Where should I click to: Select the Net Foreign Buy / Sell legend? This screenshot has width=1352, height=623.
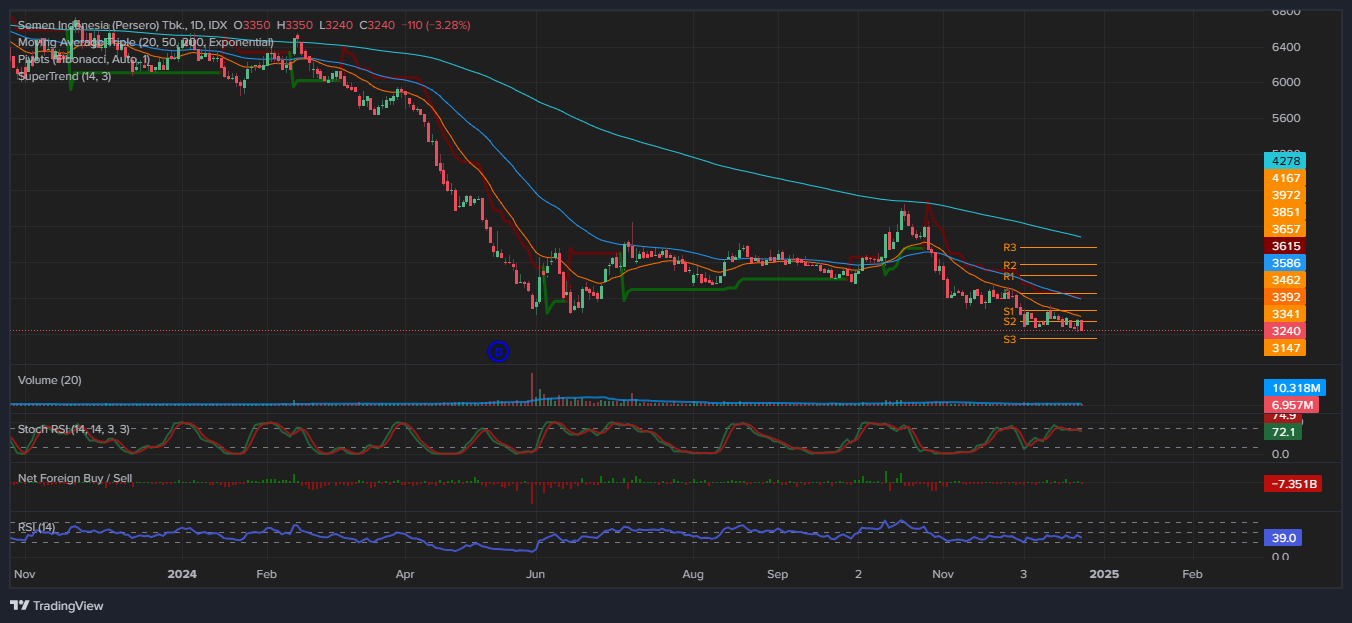coord(75,478)
